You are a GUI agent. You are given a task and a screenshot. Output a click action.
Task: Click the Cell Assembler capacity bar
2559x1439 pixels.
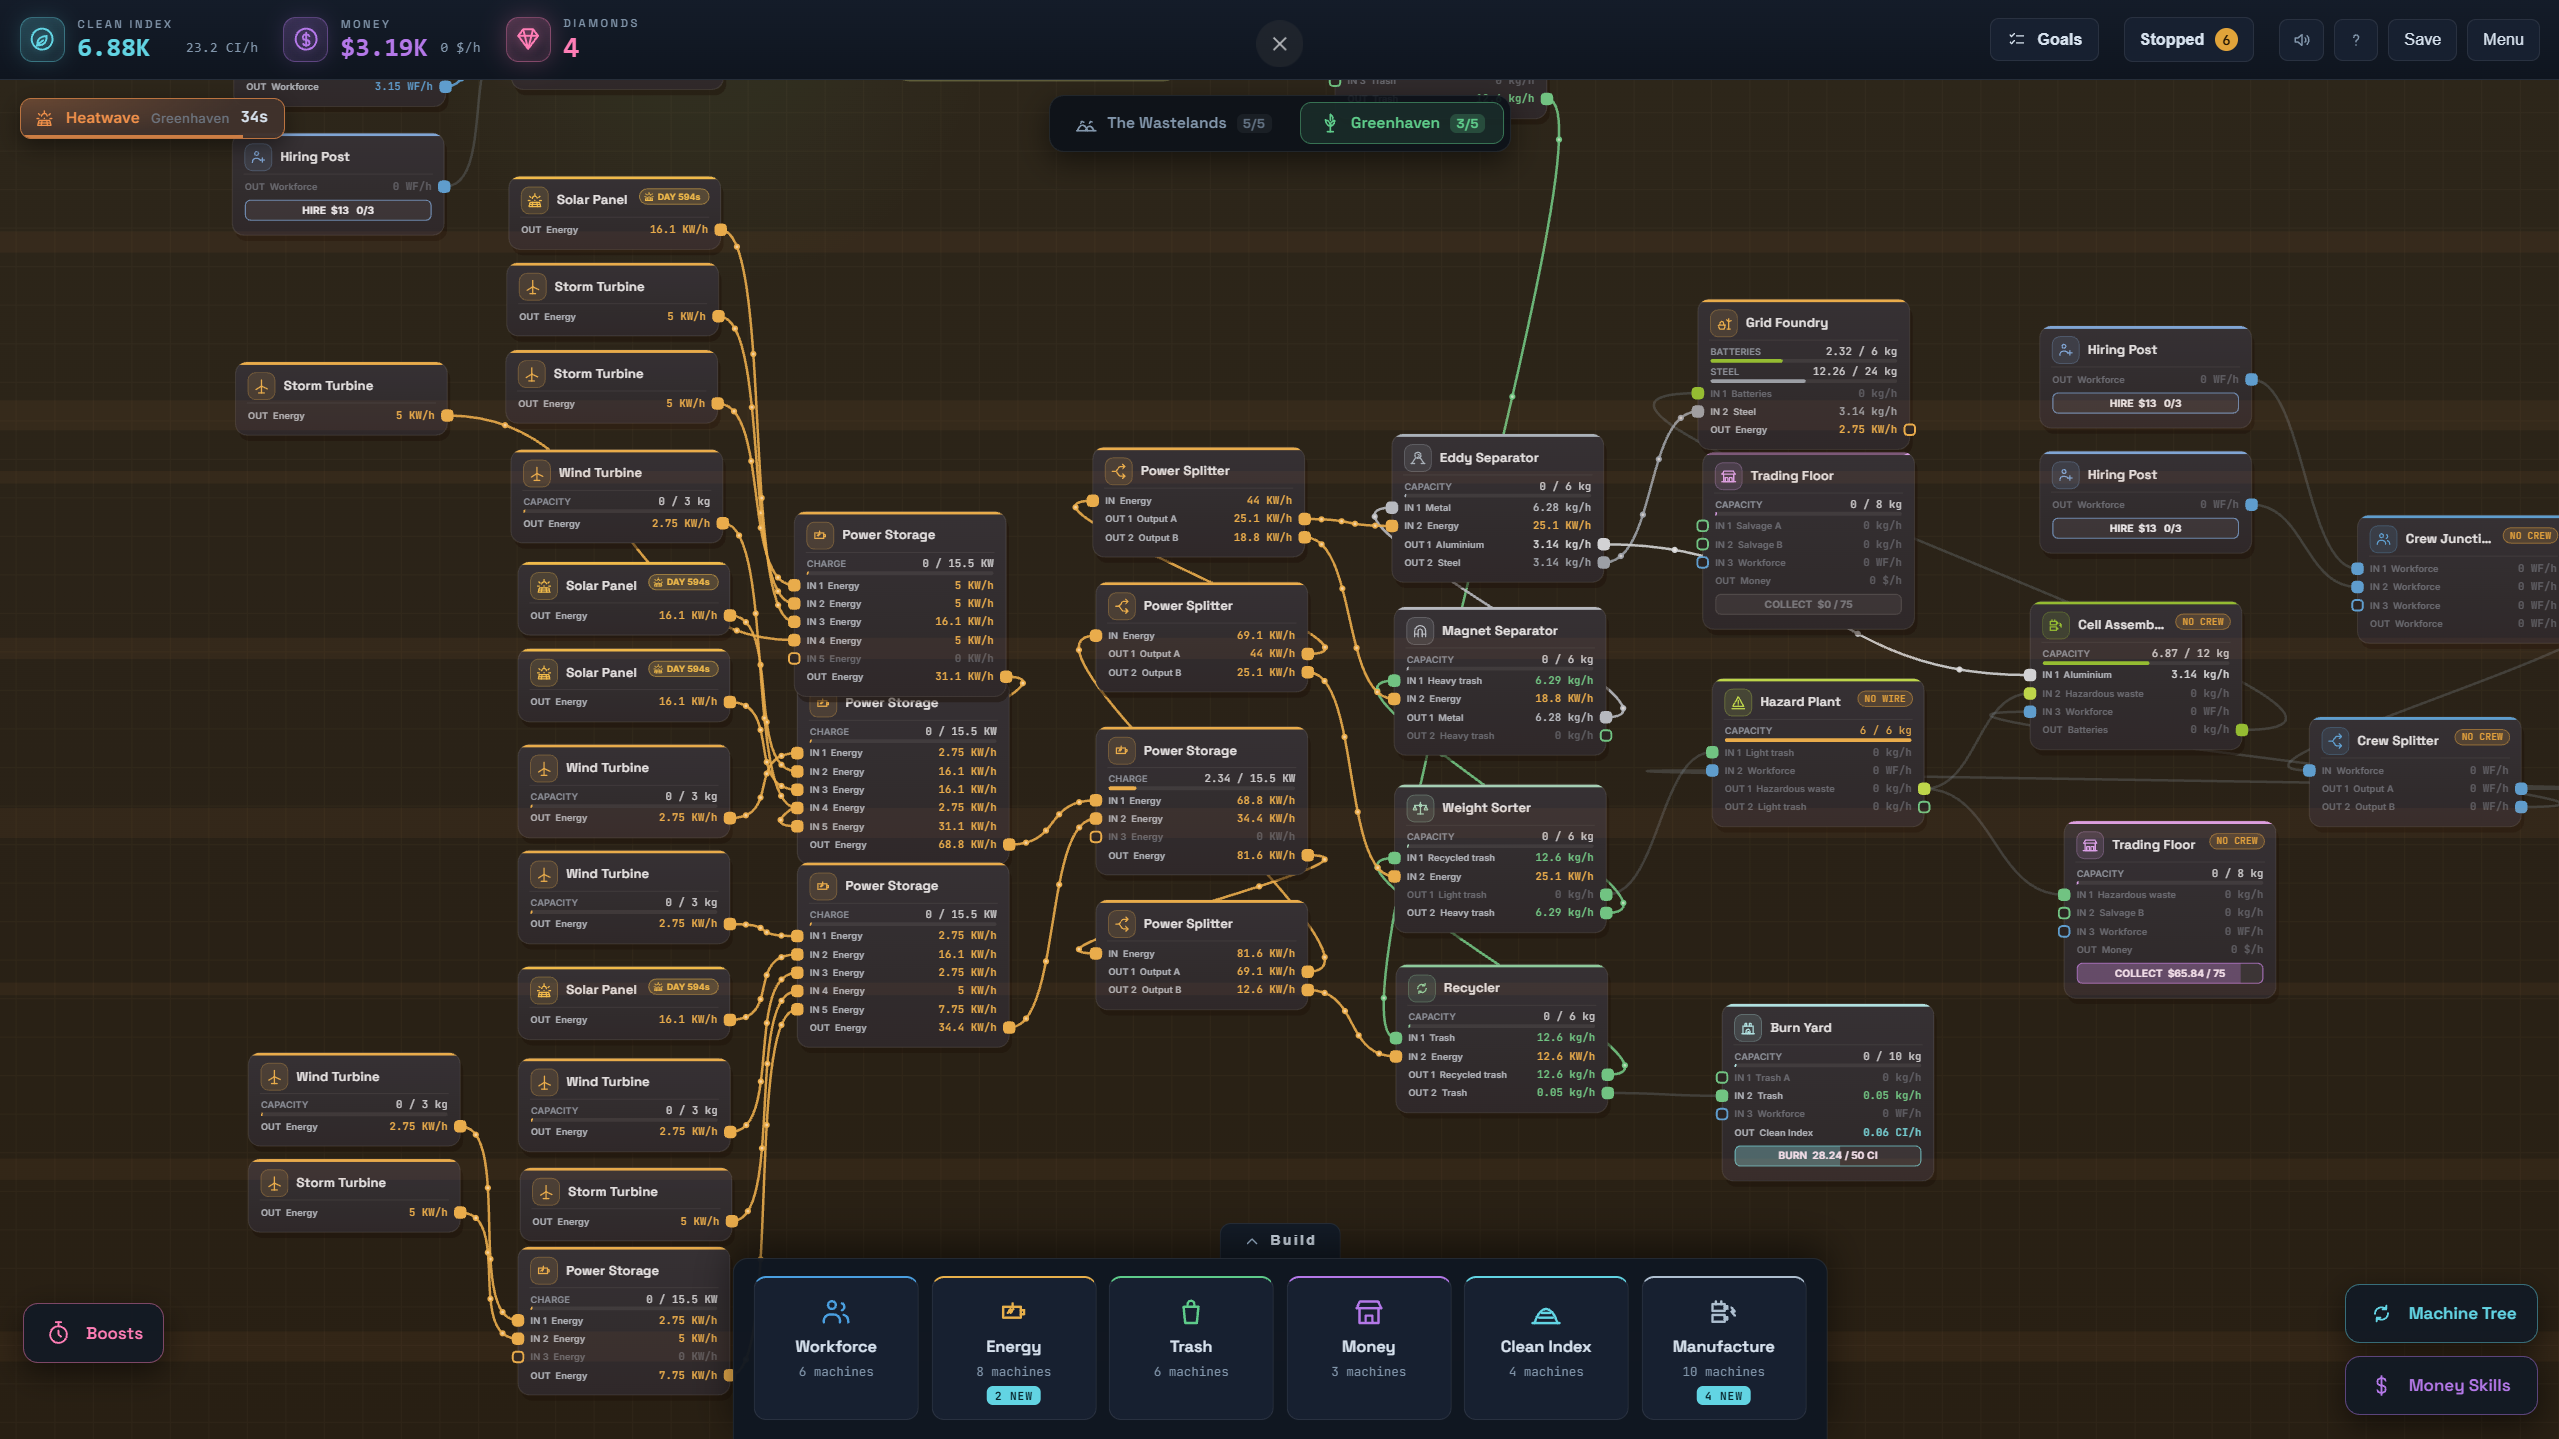2135,663
